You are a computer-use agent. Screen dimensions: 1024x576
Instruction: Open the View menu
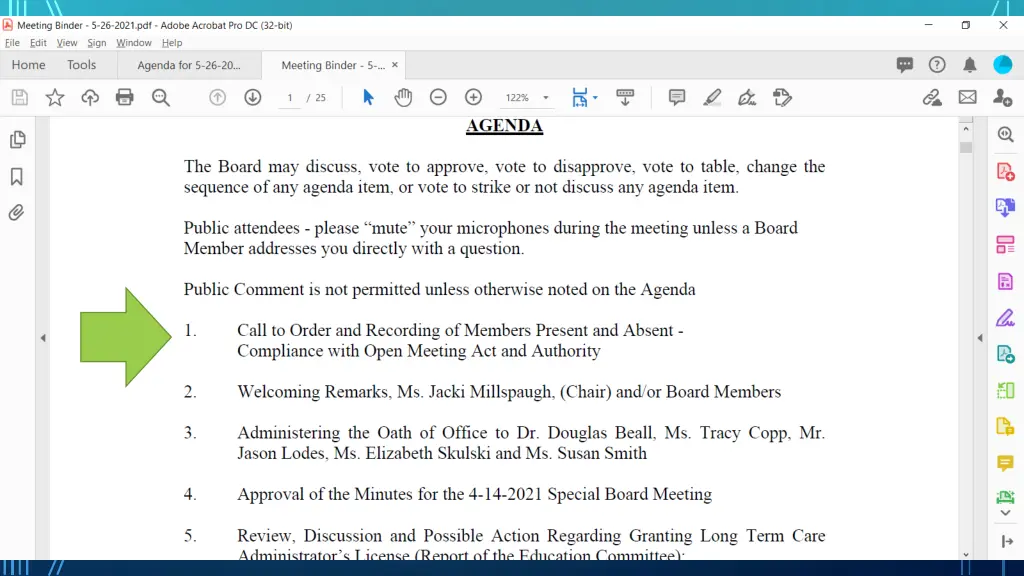[x=67, y=42]
